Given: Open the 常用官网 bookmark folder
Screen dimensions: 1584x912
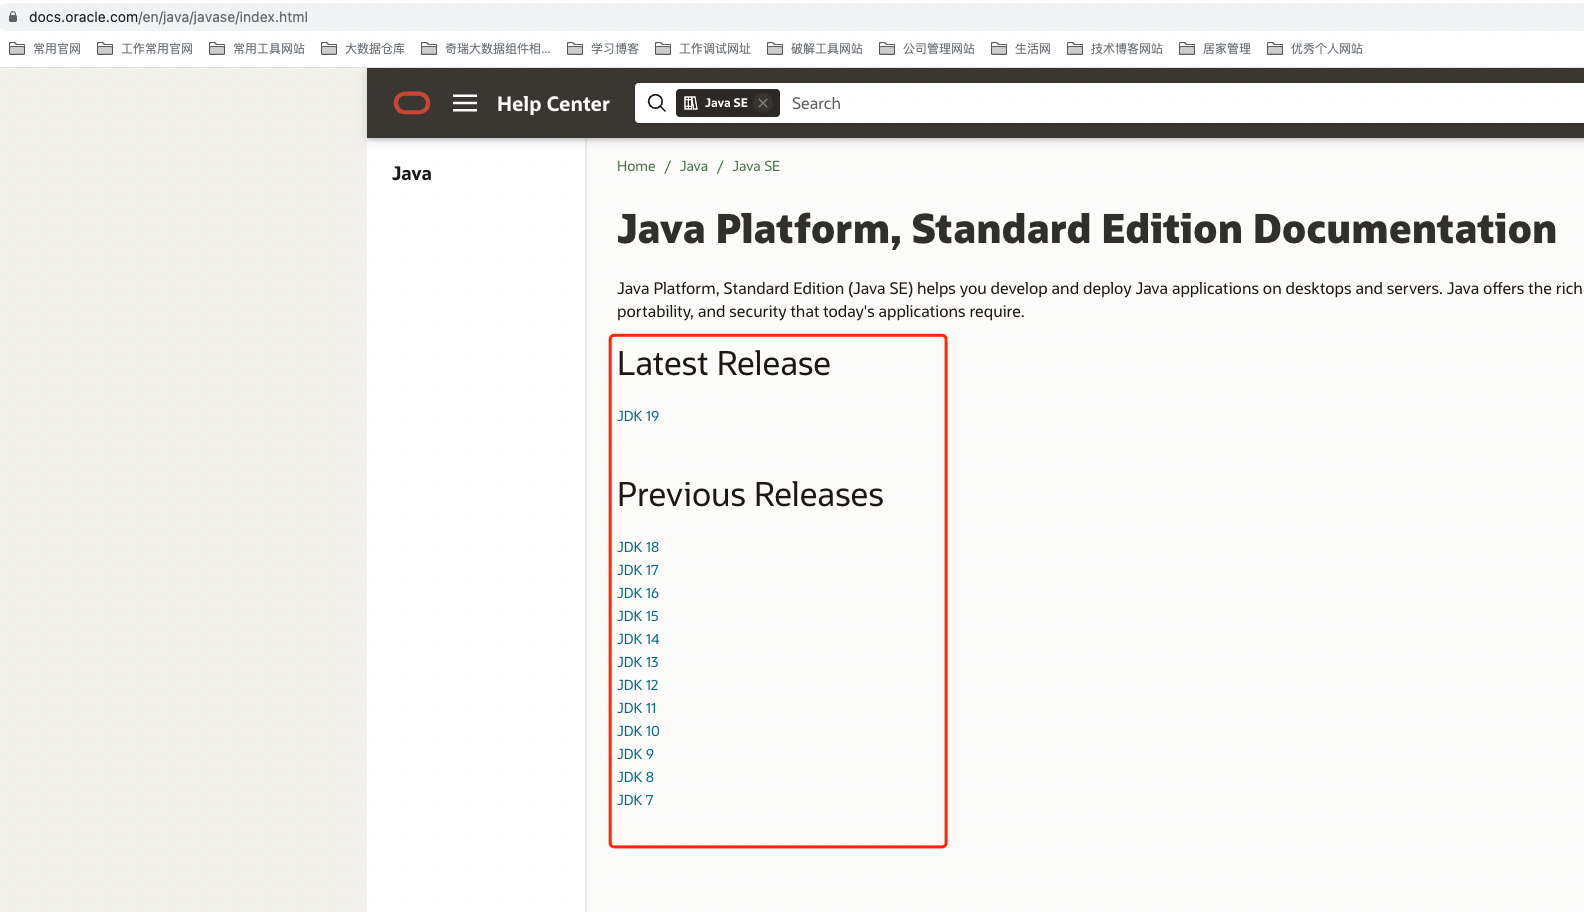Looking at the screenshot, I should [x=45, y=48].
